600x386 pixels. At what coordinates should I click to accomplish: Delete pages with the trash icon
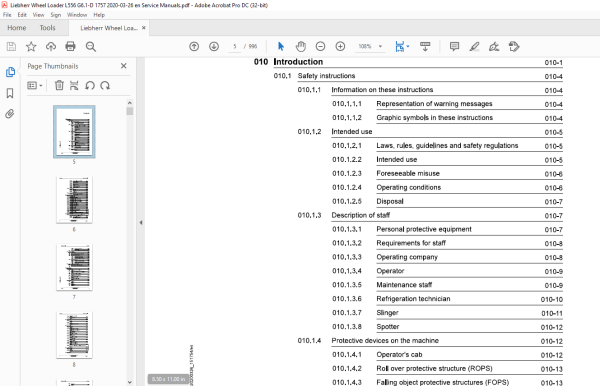click(59, 85)
